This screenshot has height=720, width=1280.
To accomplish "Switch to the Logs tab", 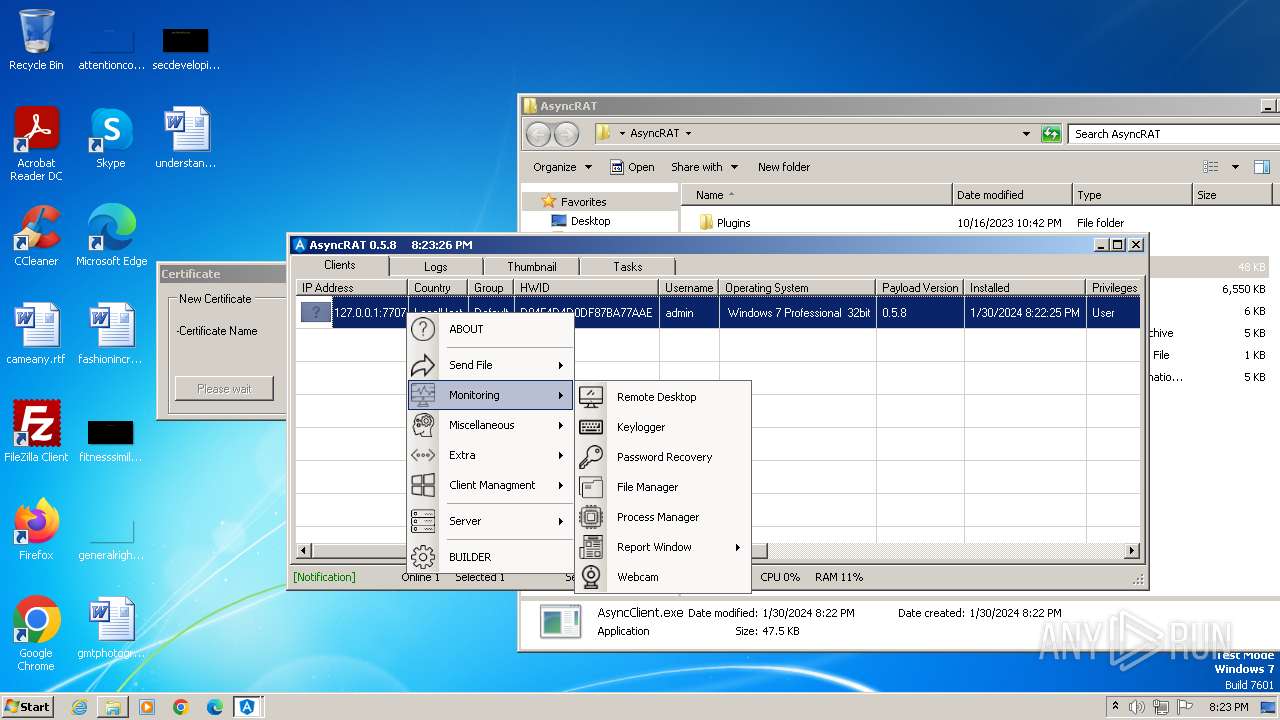I will click(436, 267).
